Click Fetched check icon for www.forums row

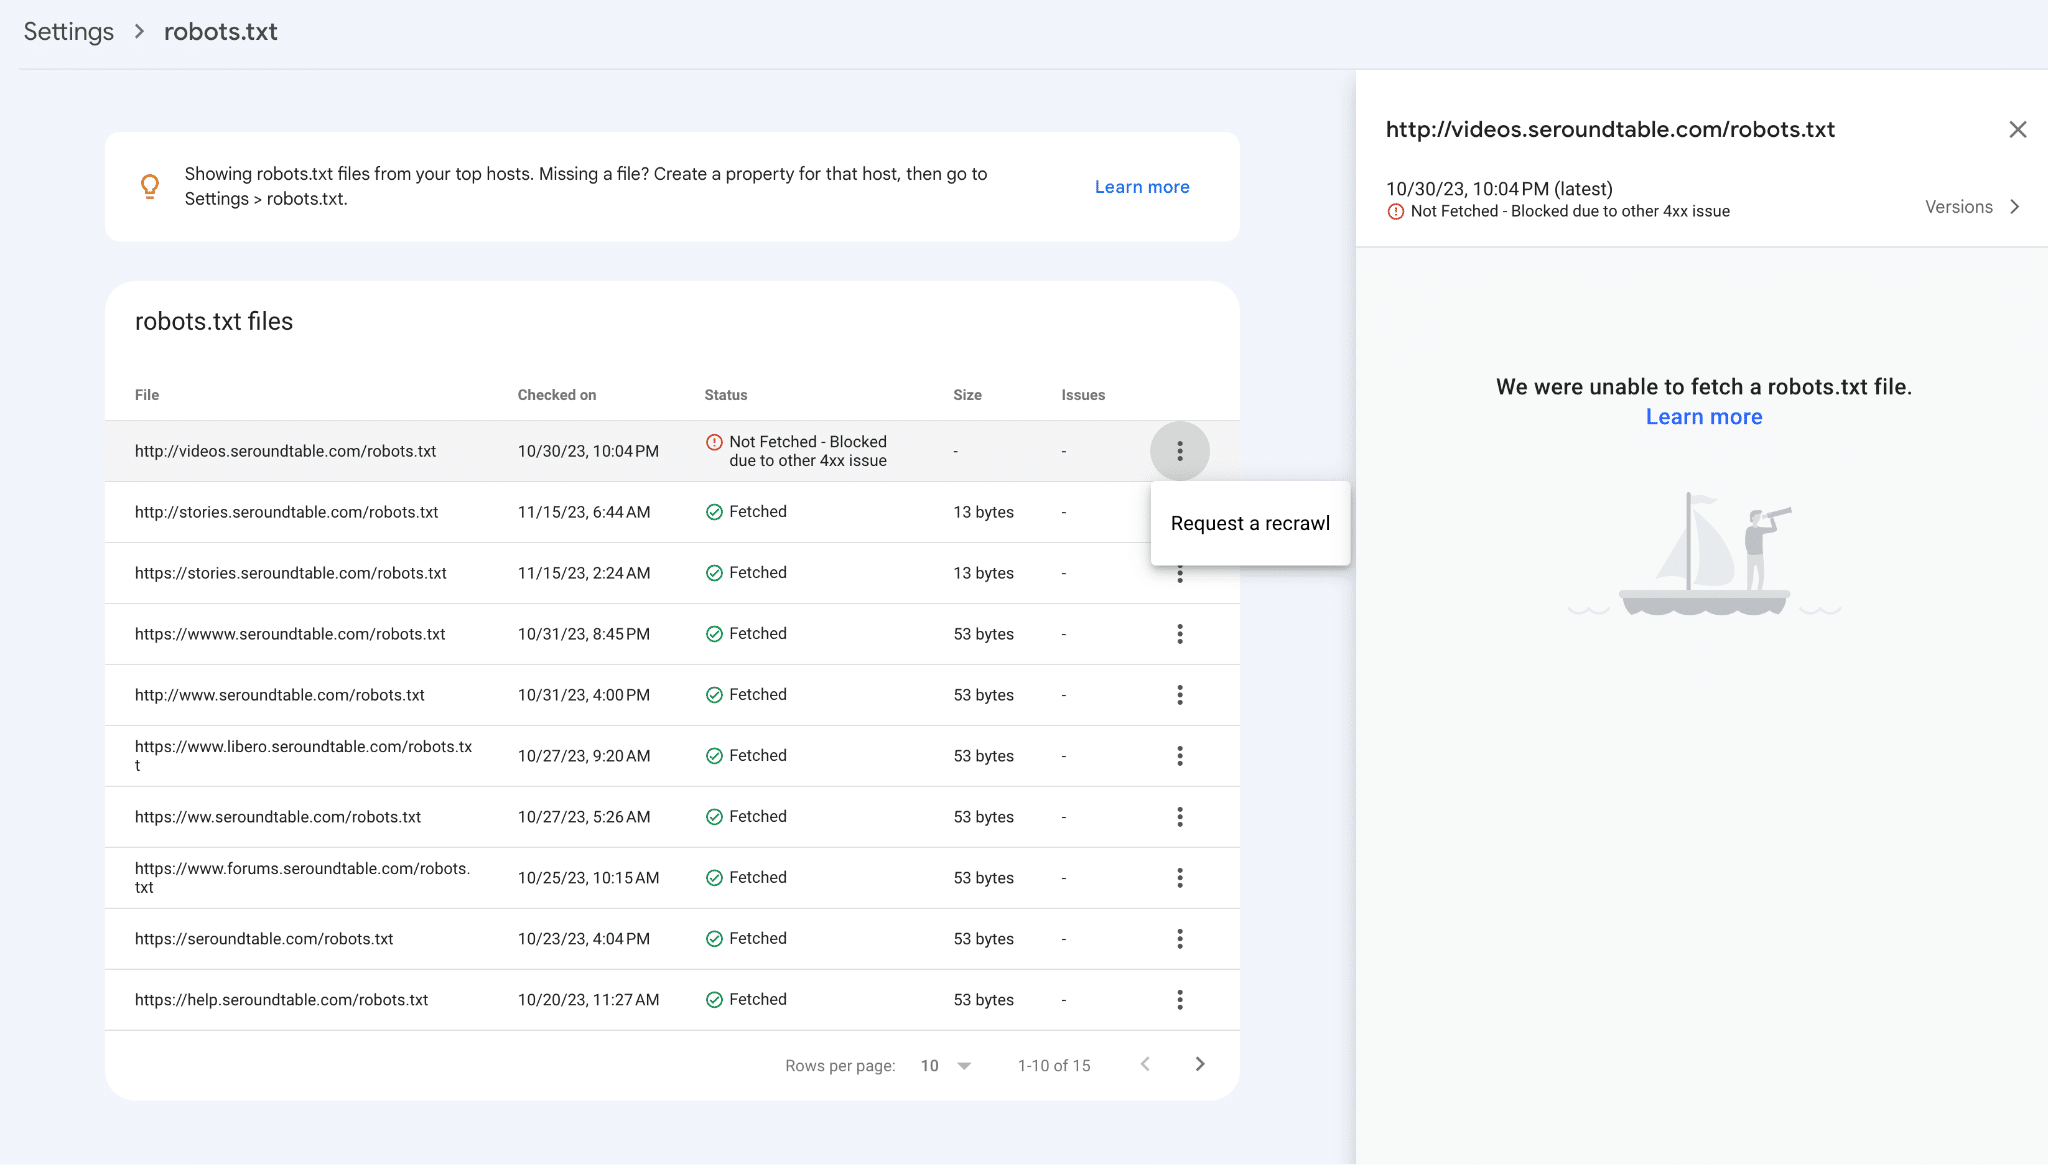714,878
